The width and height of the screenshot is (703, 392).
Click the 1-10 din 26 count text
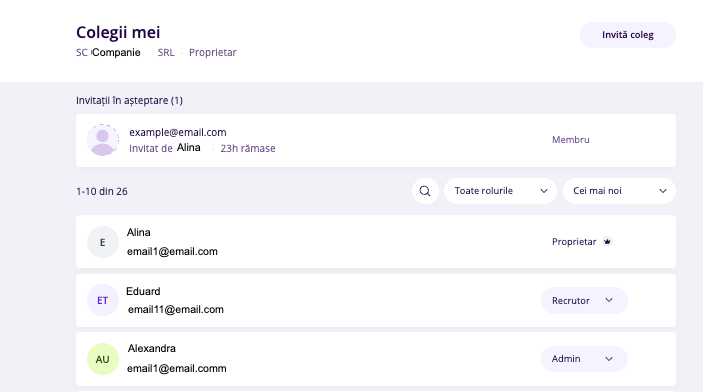102,192
